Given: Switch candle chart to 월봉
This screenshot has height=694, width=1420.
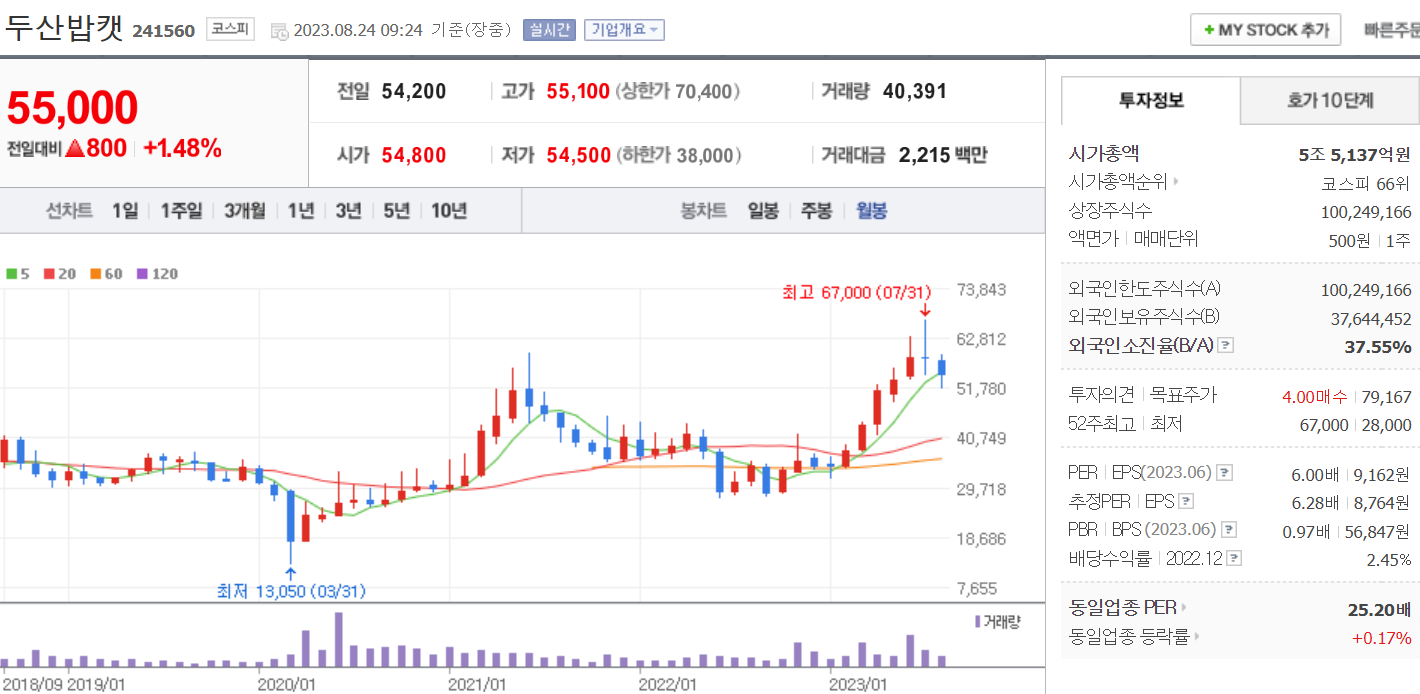Looking at the screenshot, I should pyautogui.click(x=871, y=211).
